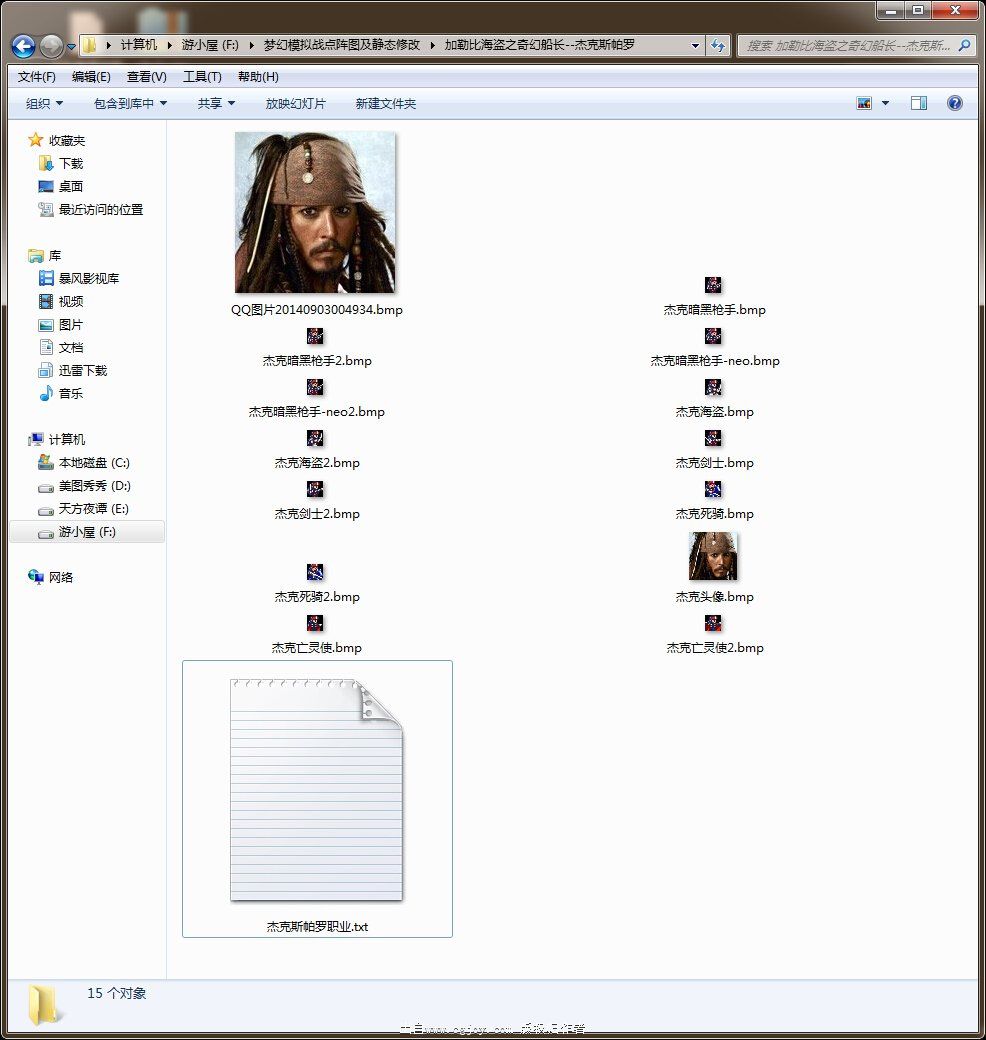The image size is (986, 1040).
Task: Select the 杰克亡灵使2.bmp file icon
Action: (x=713, y=624)
